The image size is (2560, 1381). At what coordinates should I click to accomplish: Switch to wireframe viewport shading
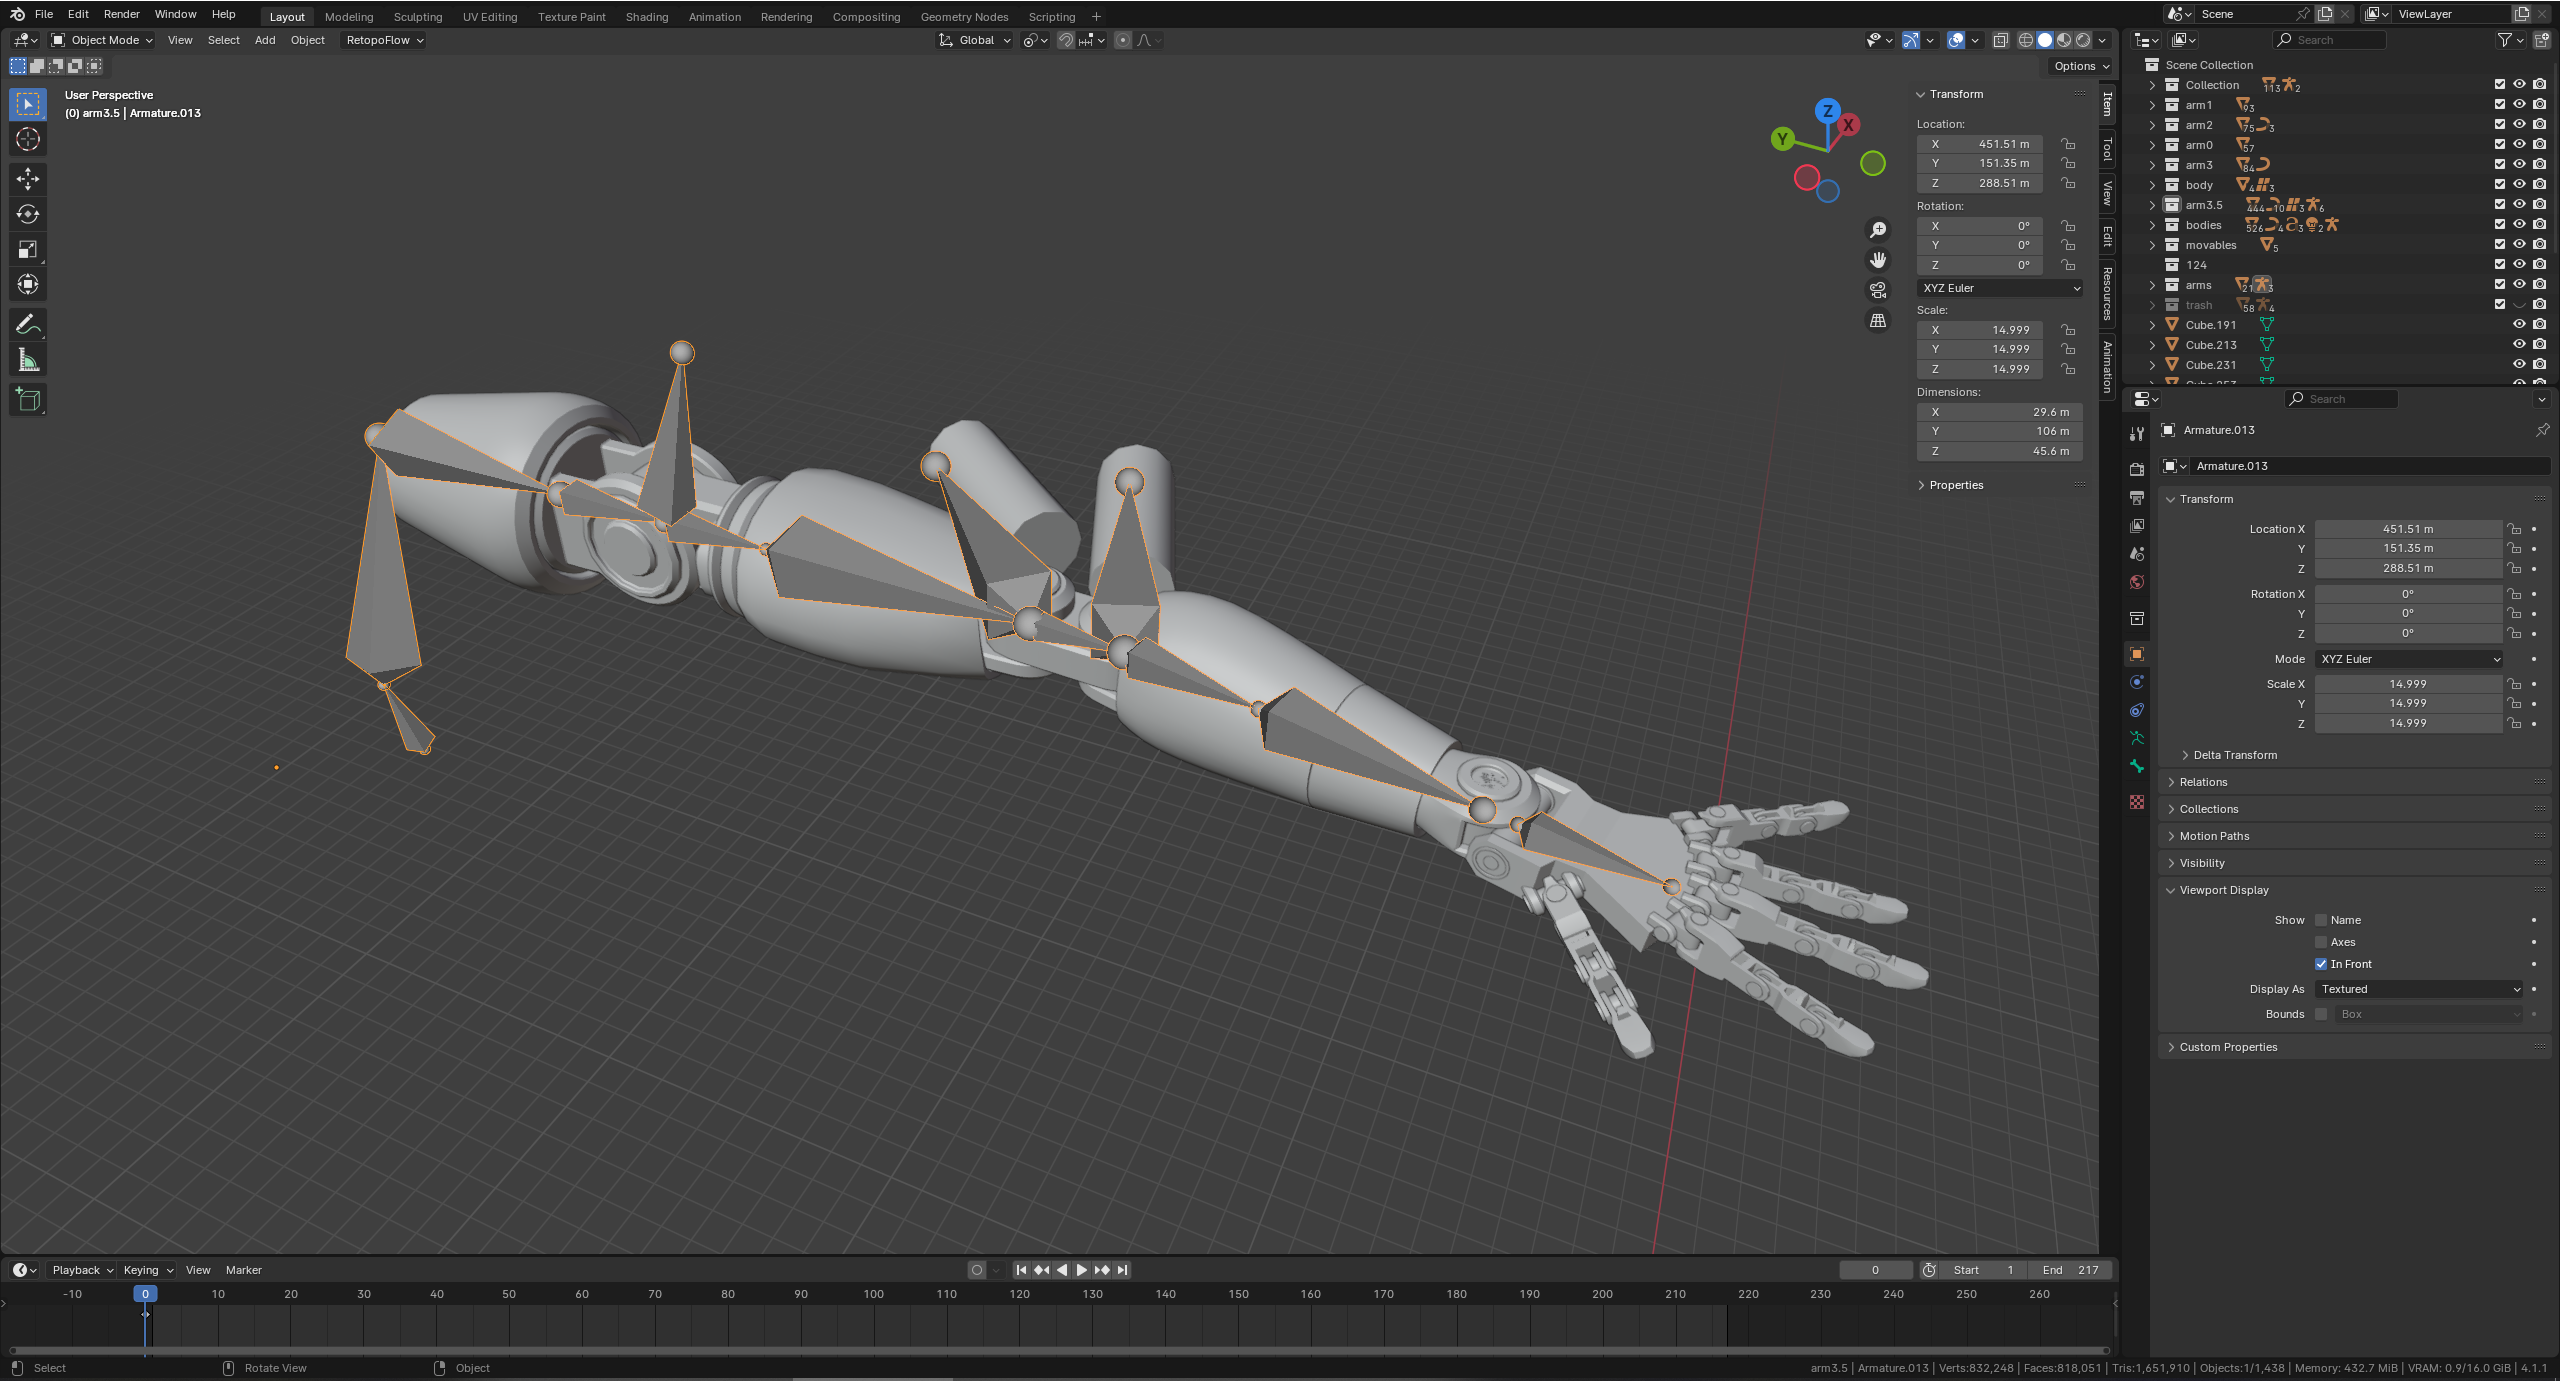pyautogui.click(x=2026, y=40)
